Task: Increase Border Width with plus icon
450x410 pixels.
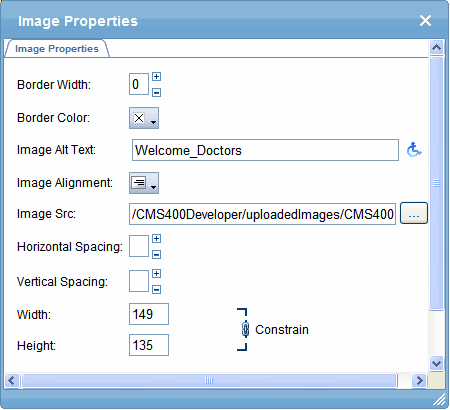Action: [156, 77]
